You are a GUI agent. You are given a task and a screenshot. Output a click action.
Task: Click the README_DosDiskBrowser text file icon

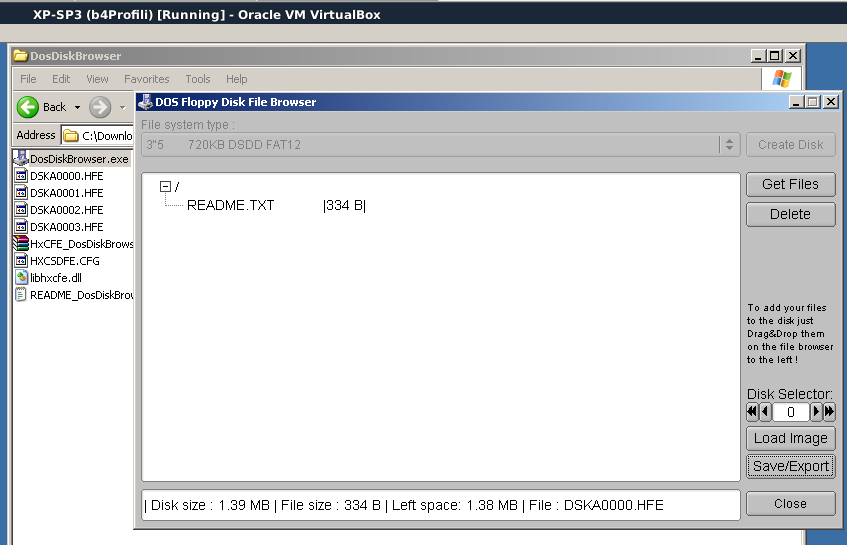click(21, 294)
